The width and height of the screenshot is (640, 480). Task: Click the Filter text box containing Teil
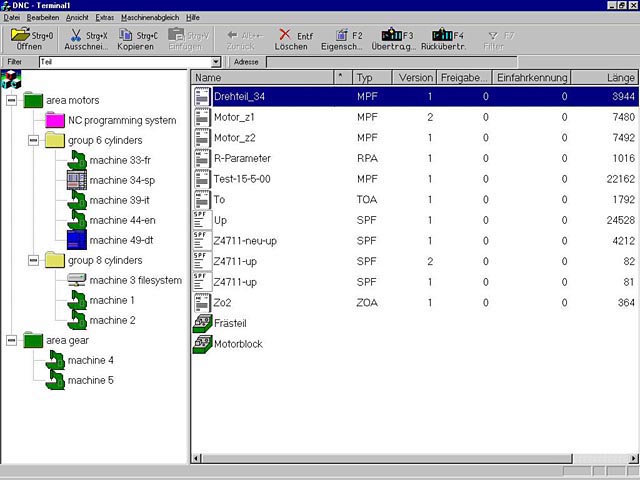coord(125,62)
